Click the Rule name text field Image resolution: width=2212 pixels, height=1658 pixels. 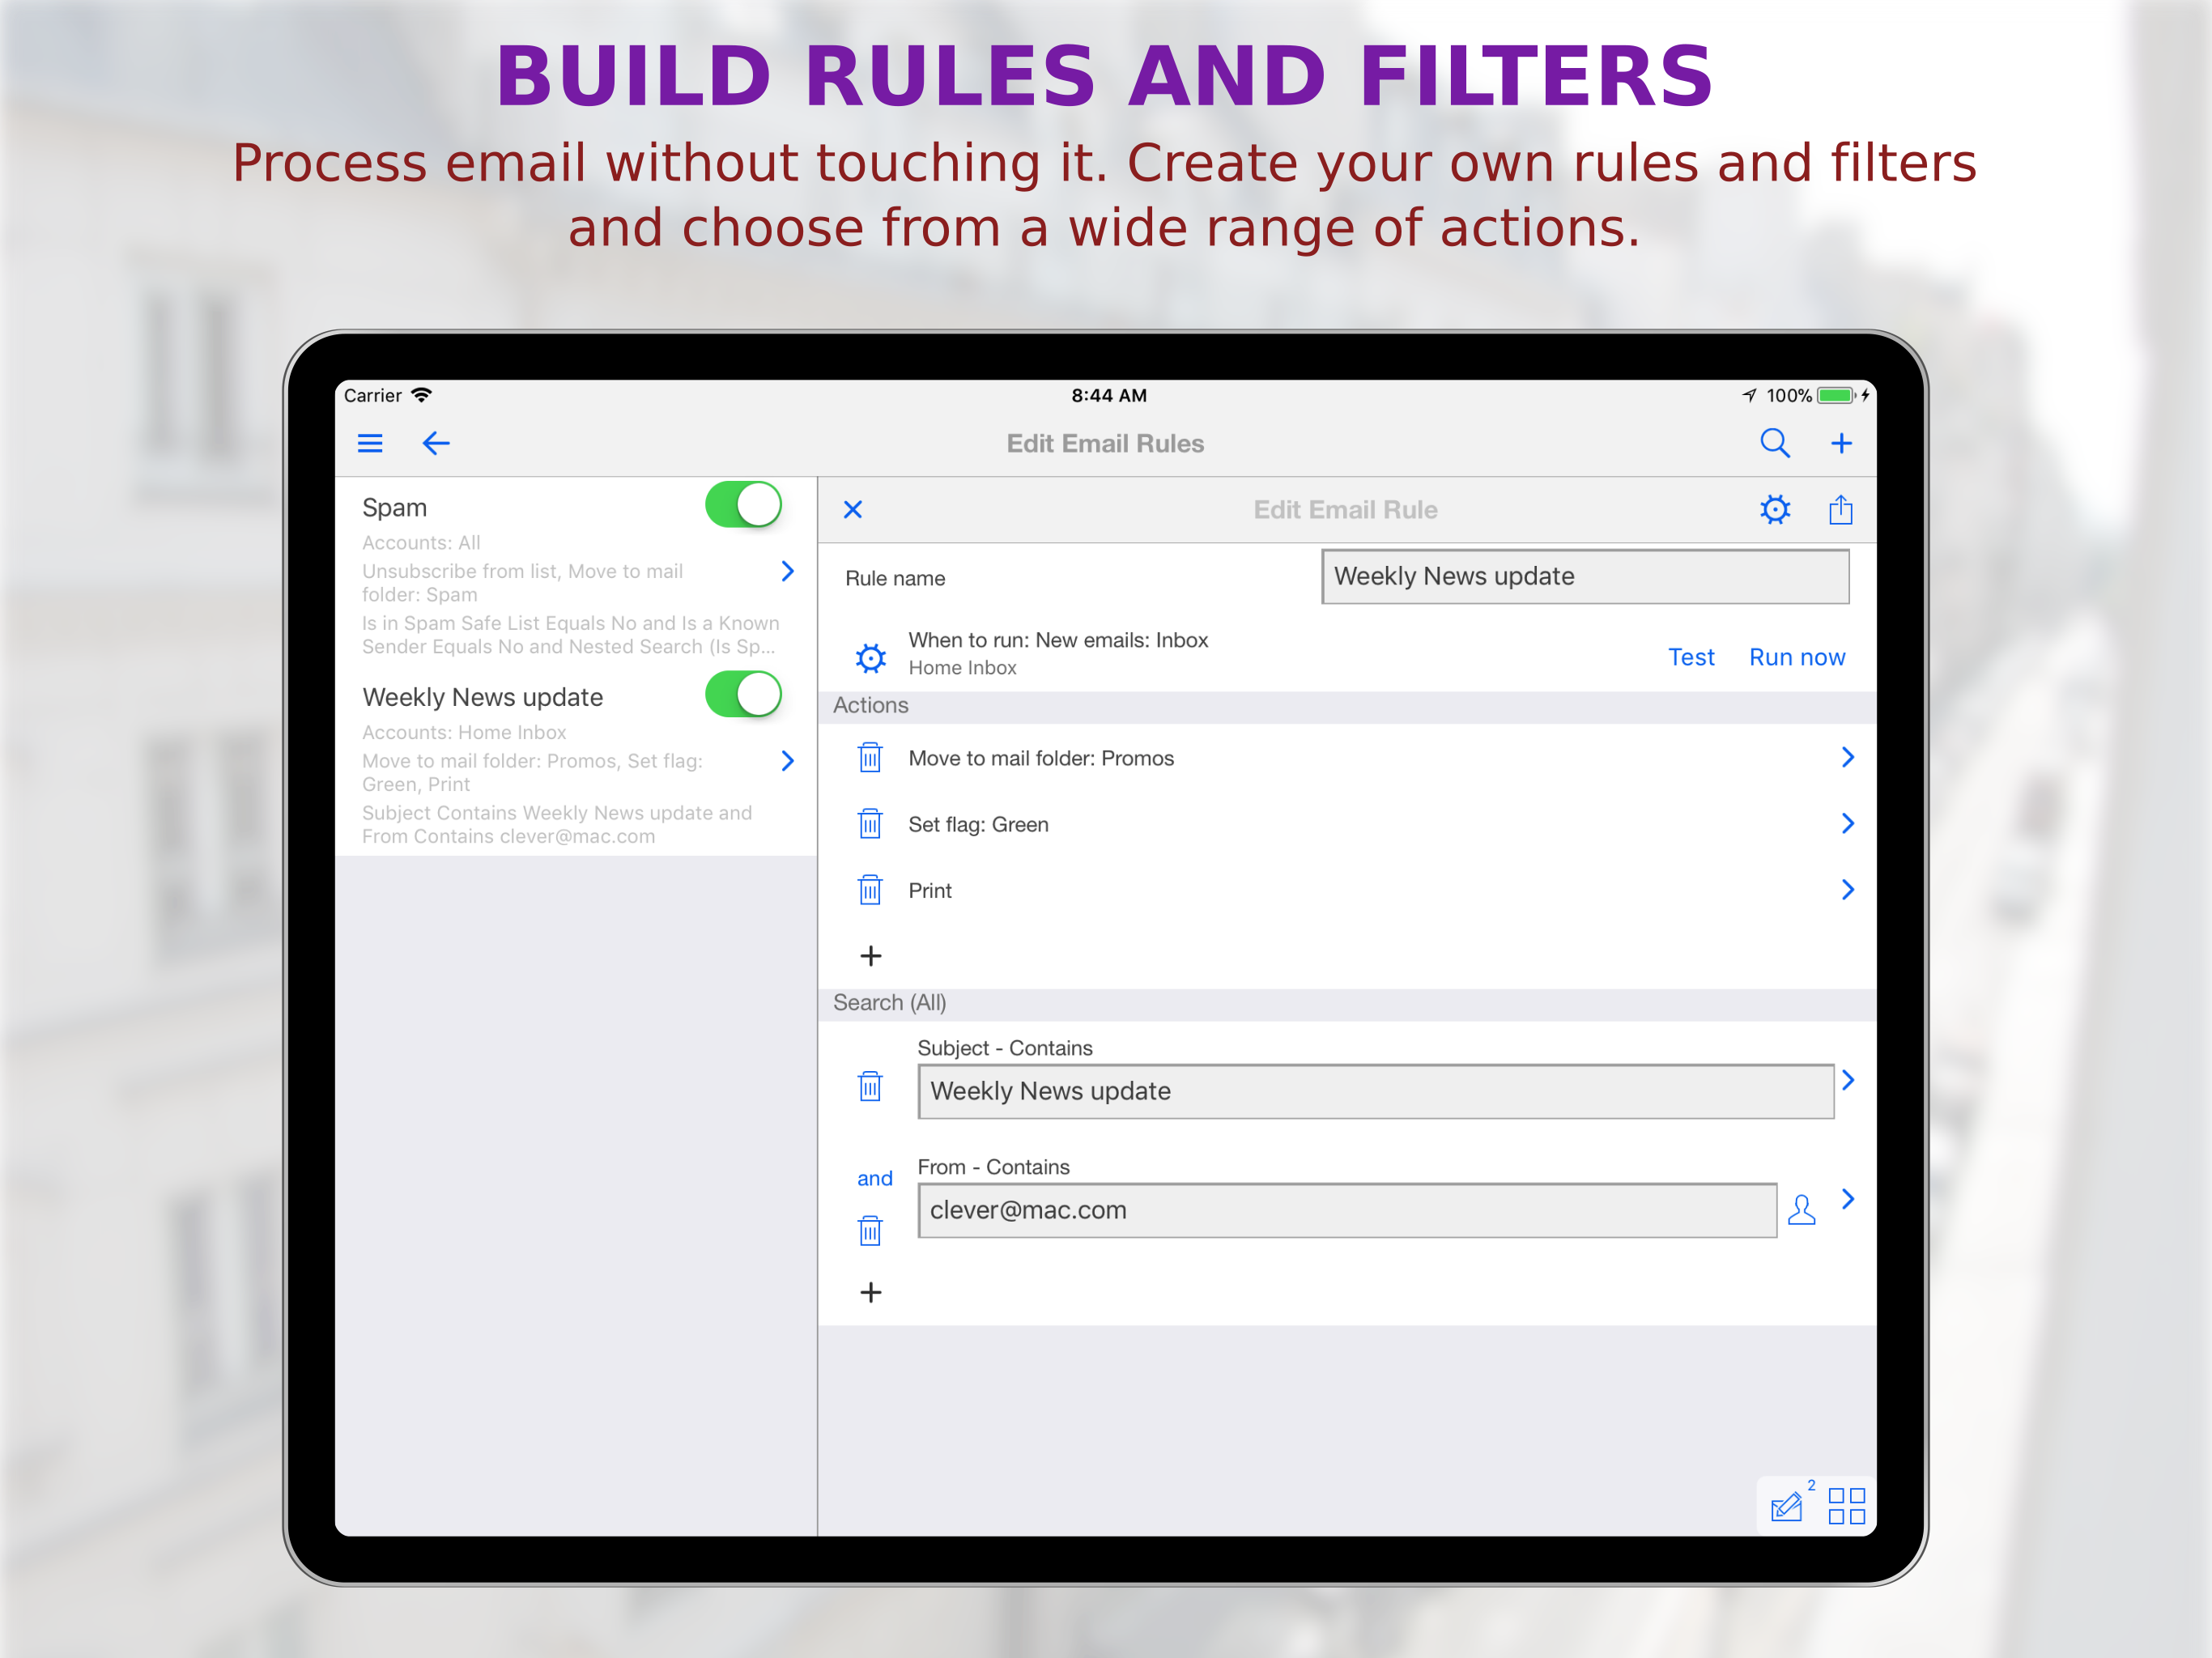(1584, 577)
